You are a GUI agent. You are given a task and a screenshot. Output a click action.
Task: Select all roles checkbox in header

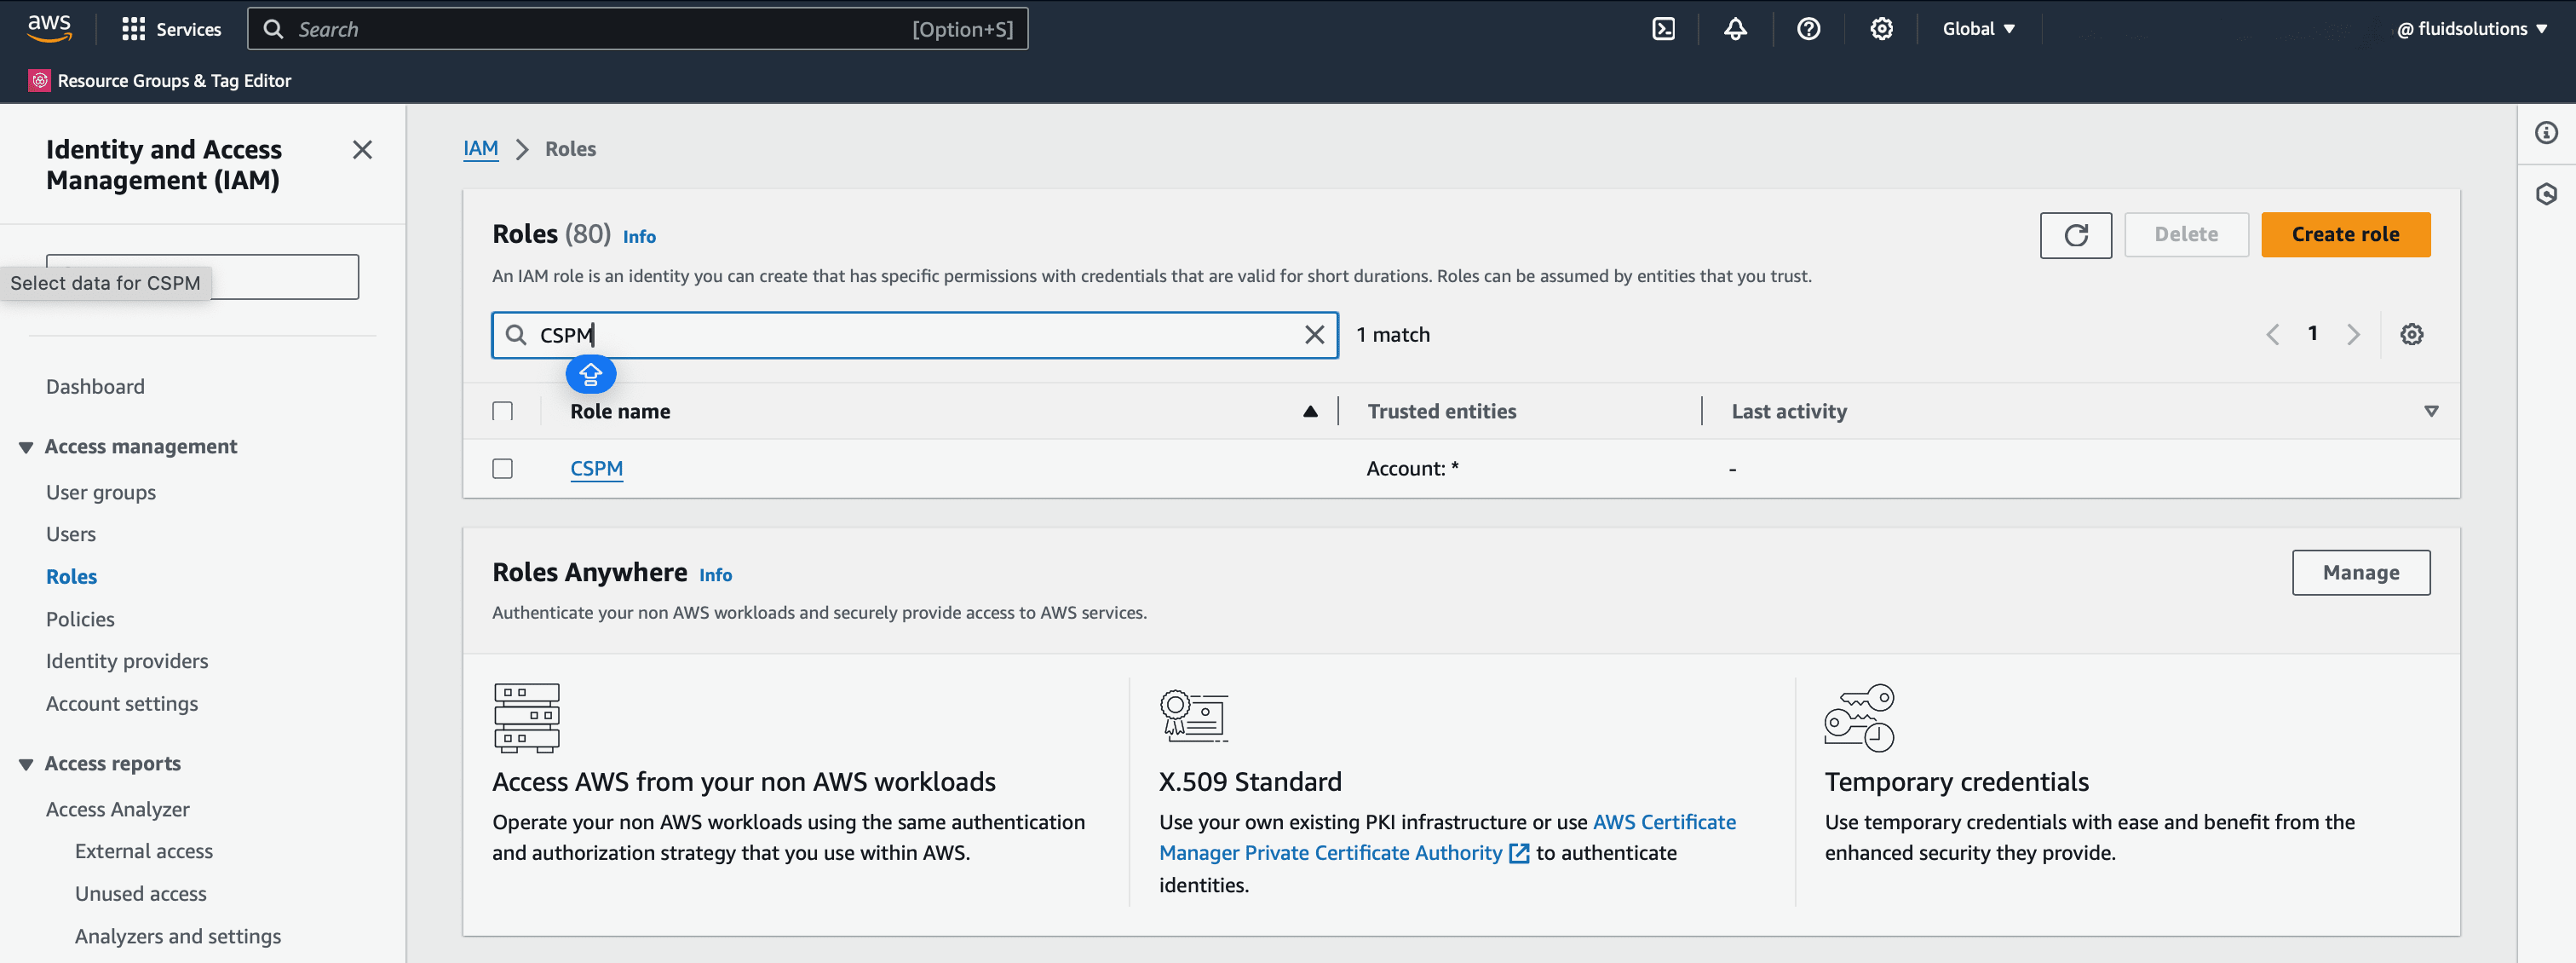(x=502, y=411)
